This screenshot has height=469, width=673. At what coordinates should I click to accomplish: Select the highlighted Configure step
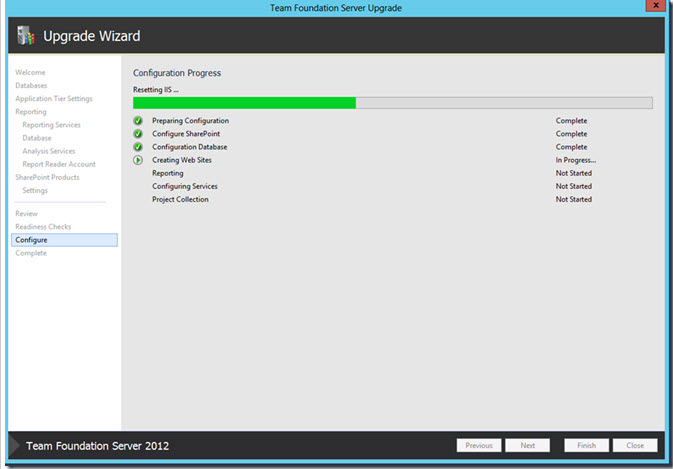click(x=64, y=240)
